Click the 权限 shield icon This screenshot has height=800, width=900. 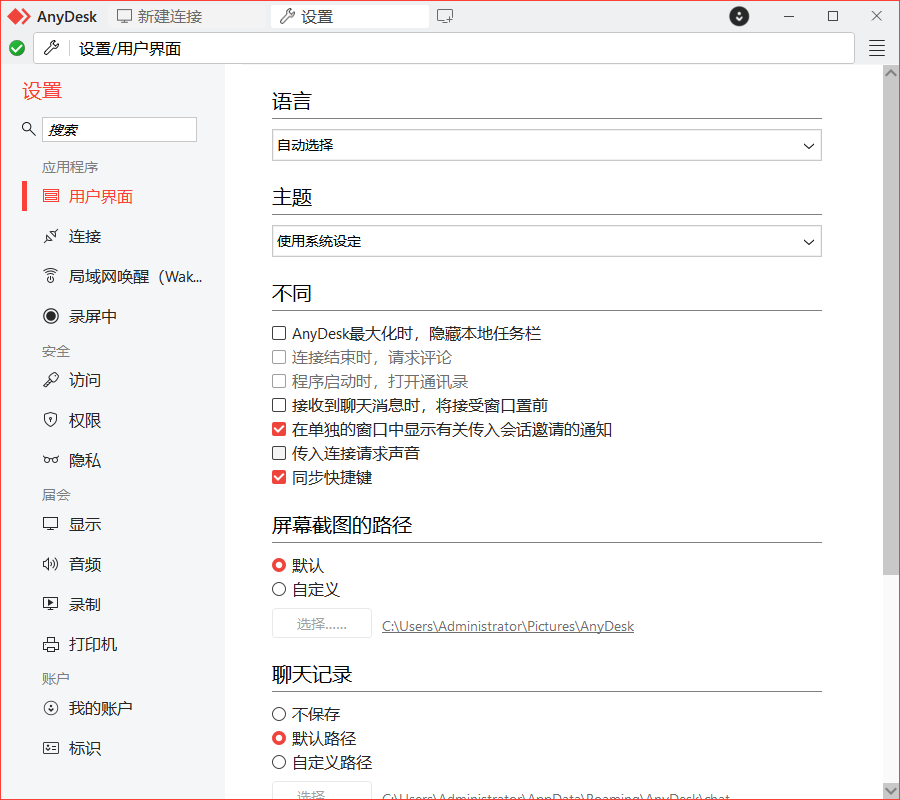(51, 420)
